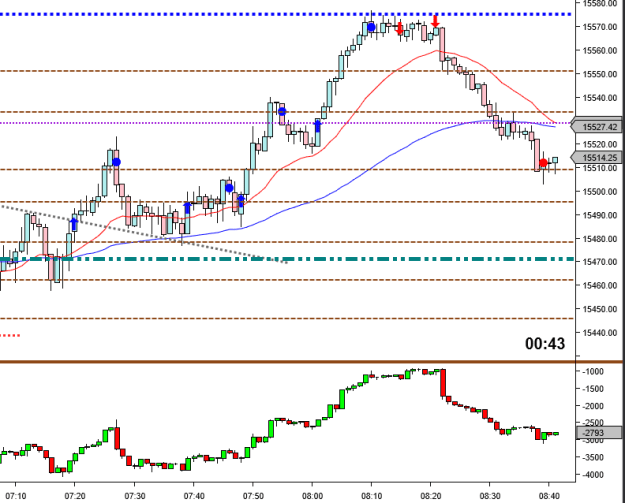The width and height of the screenshot is (625, 503).
Task: Click the blue up arrow near the 07:20 candle
Action: point(74,224)
